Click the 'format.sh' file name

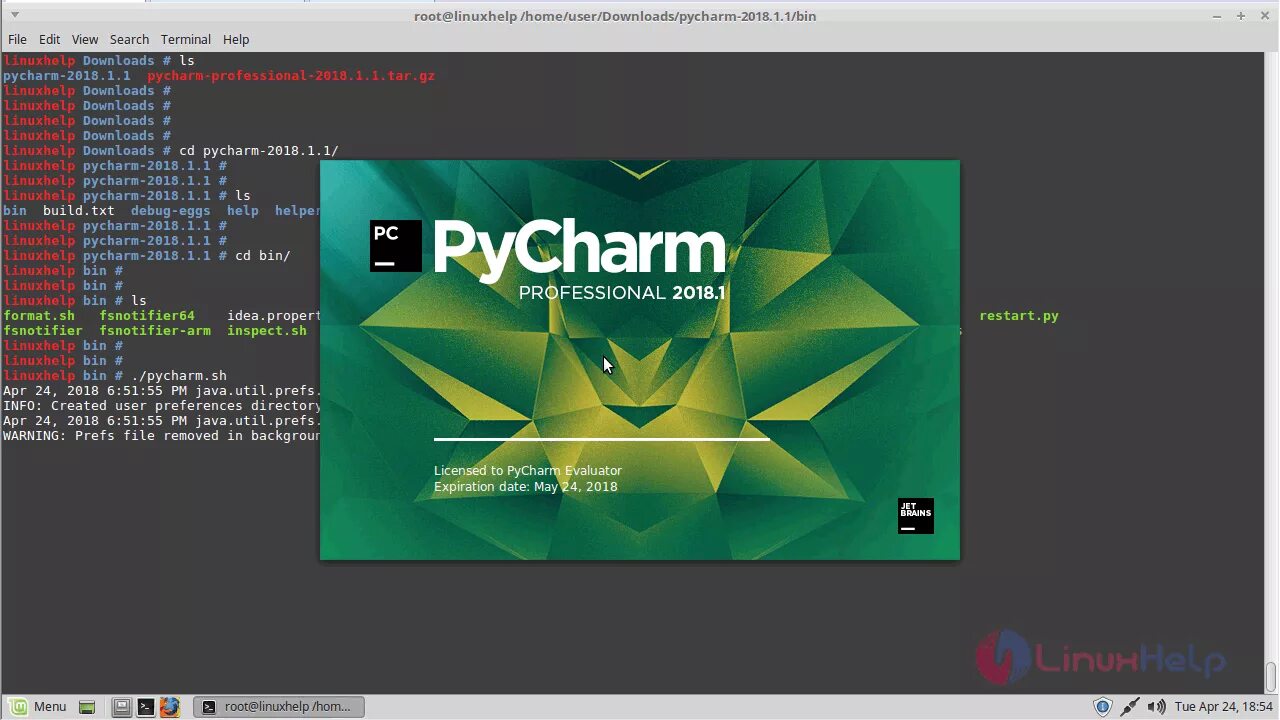[39, 316]
